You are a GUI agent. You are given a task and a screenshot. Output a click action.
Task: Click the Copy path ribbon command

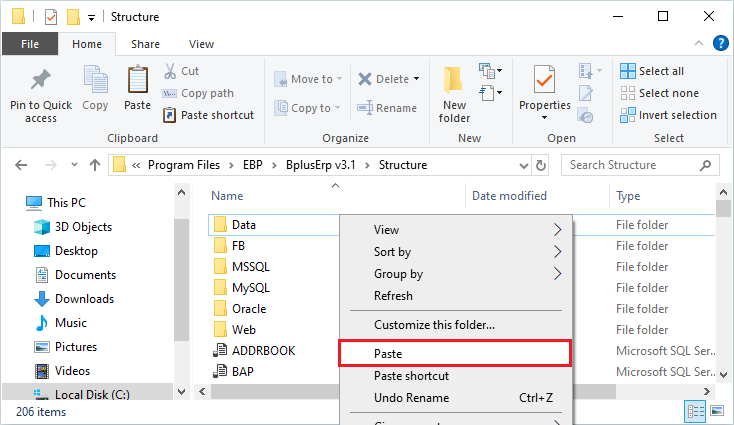pos(198,93)
